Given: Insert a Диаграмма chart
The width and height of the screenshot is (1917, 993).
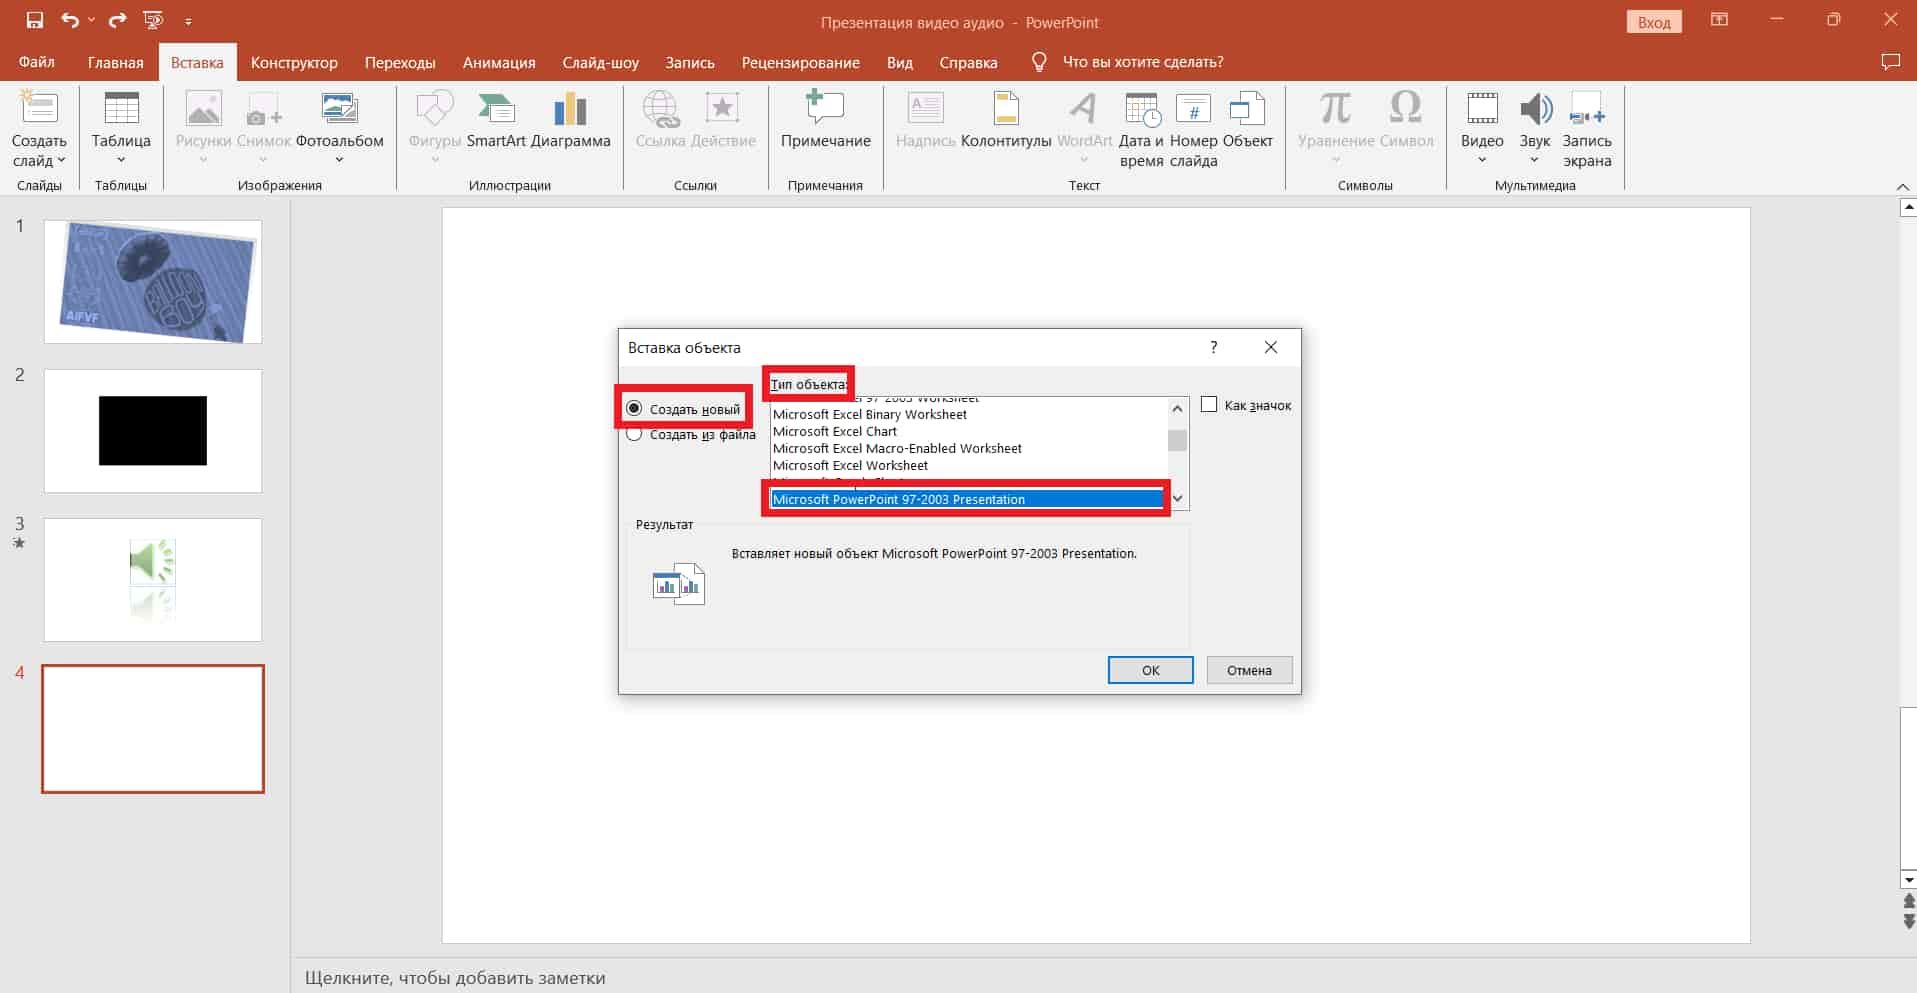Looking at the screenshot, I should coord(570,120).
